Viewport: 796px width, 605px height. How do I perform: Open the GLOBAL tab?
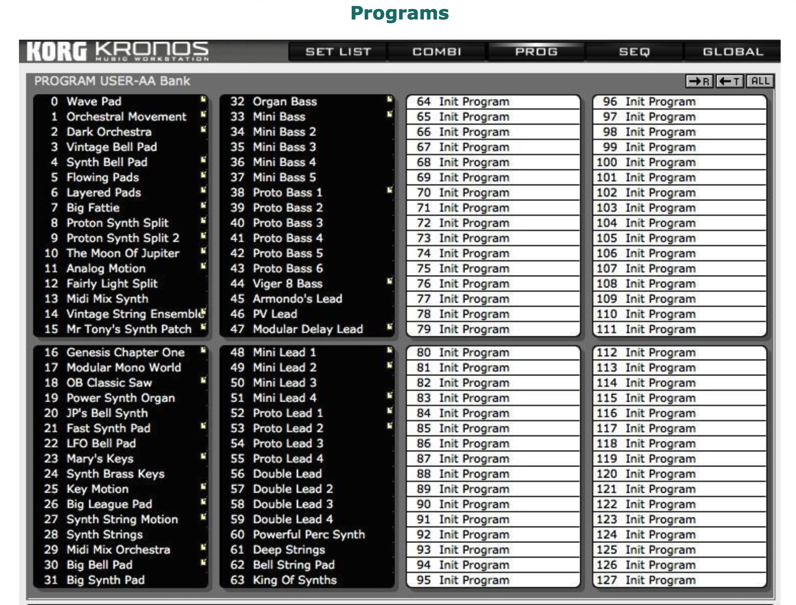click(733, 52)
